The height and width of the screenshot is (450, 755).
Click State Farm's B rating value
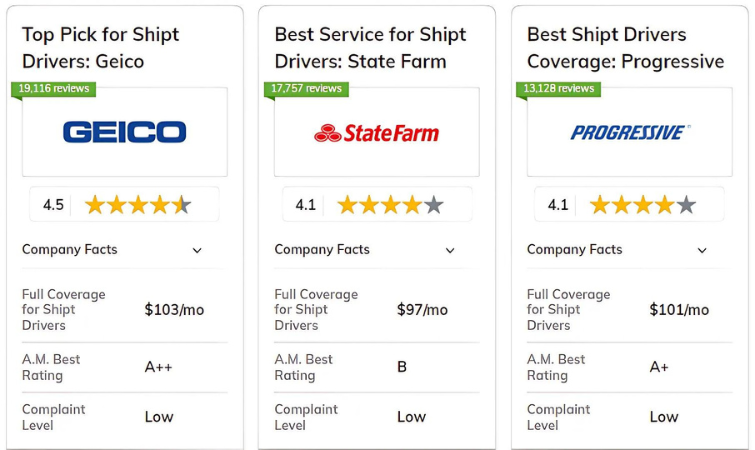pyautogui.click(x=402, y=367)
